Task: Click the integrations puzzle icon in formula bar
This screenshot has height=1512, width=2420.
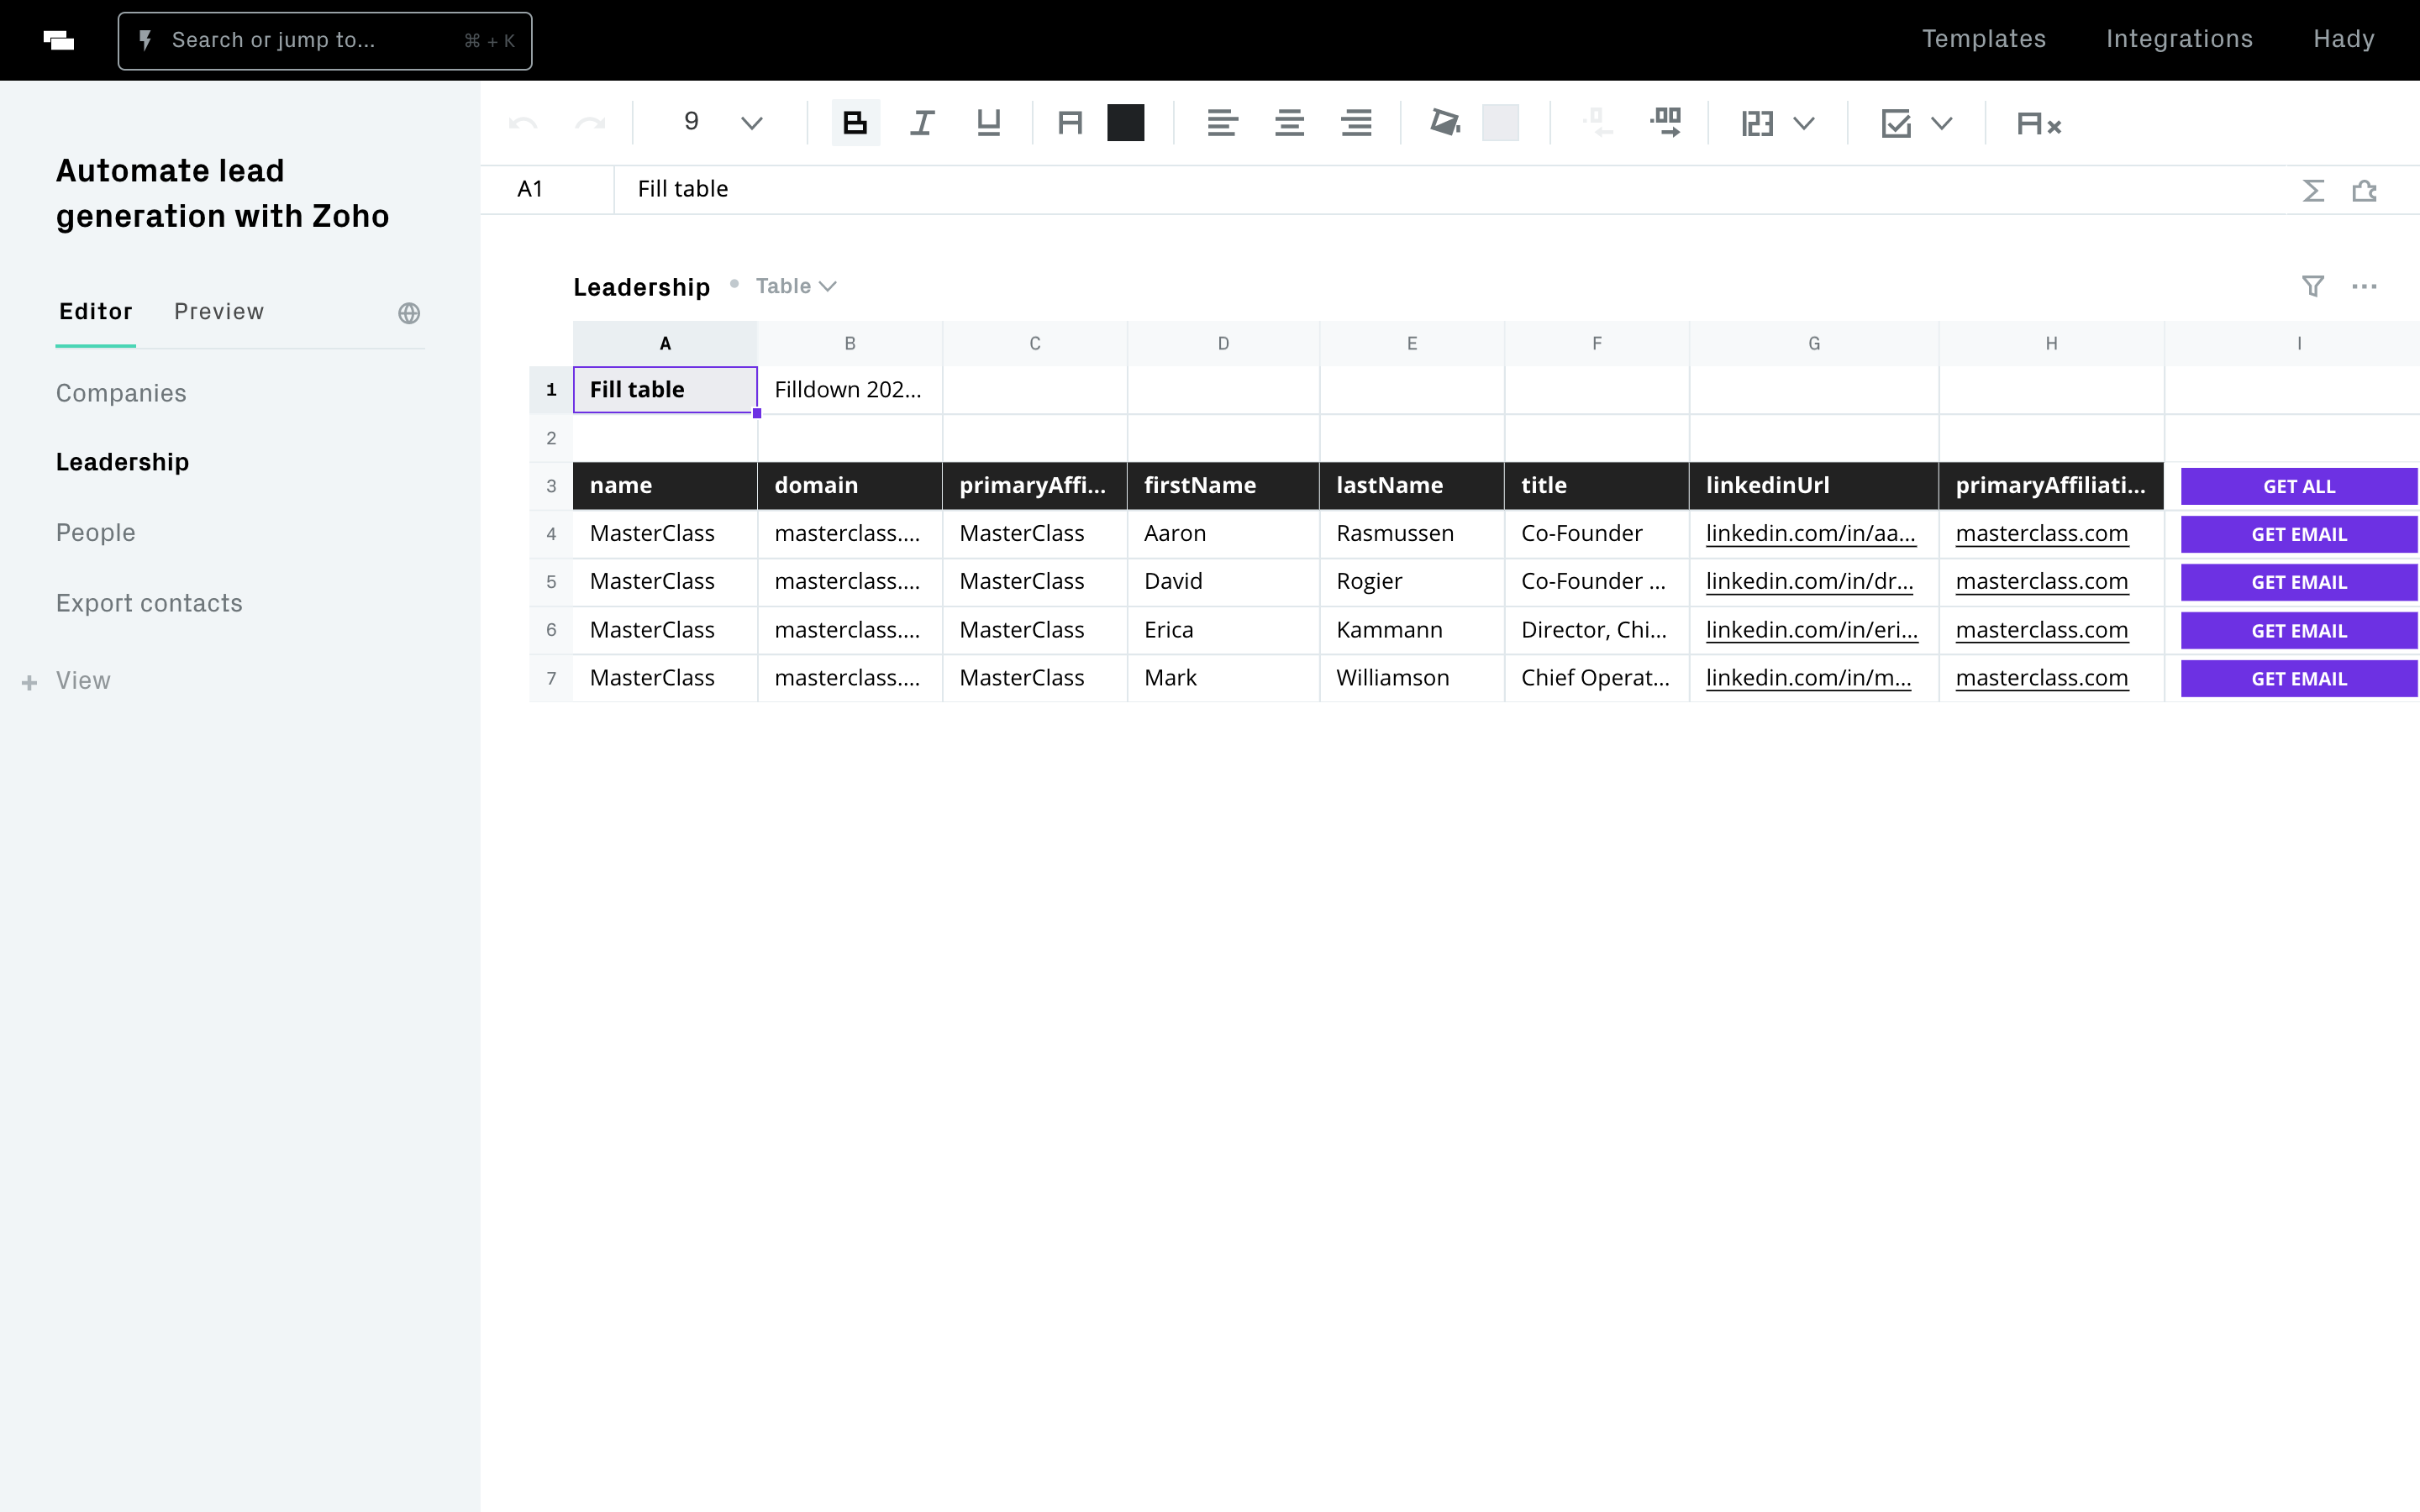Action: tap(2364, 190)
